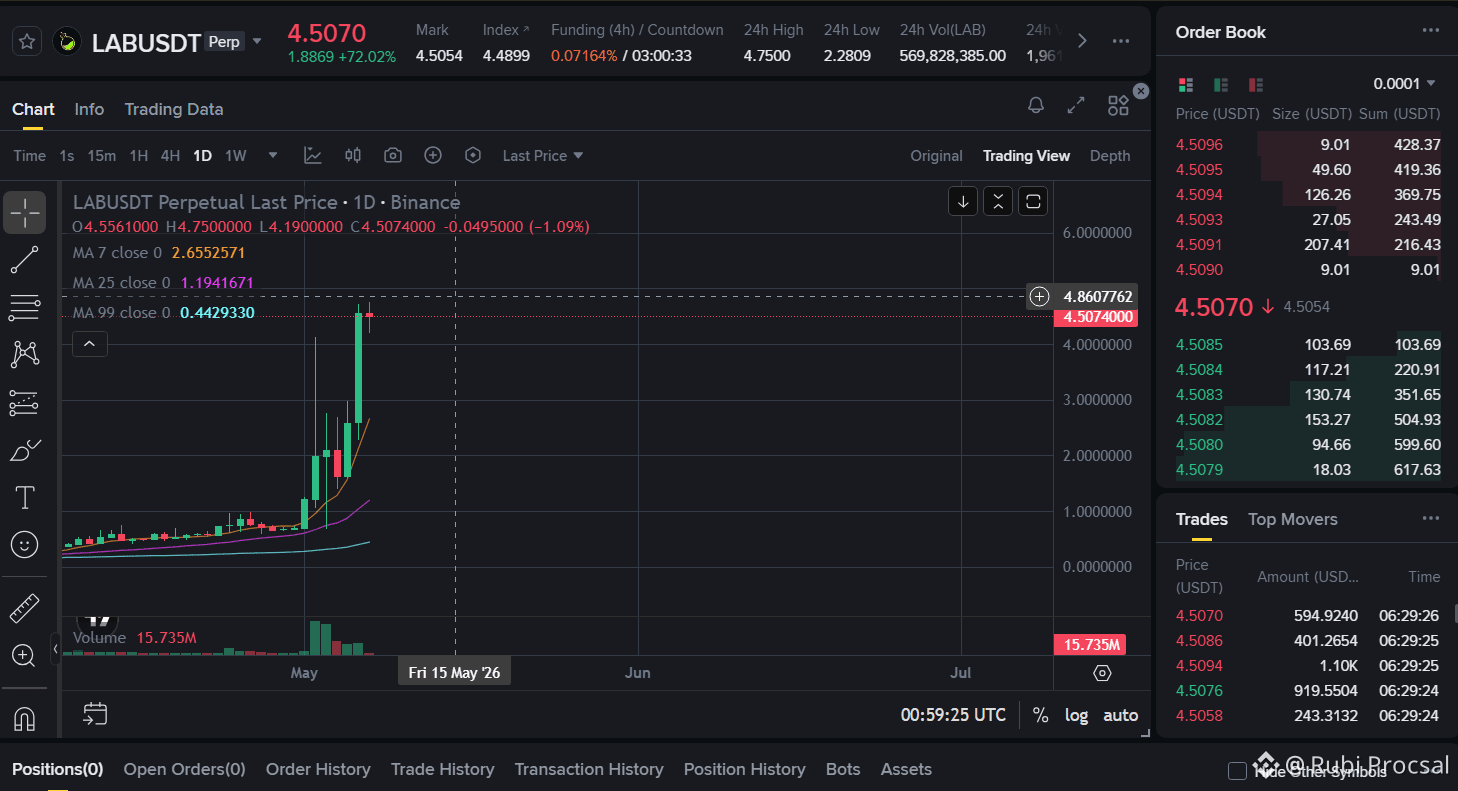The image size is (1458, 791).
Task: Open the Order History tab
Action: point(318,769)
